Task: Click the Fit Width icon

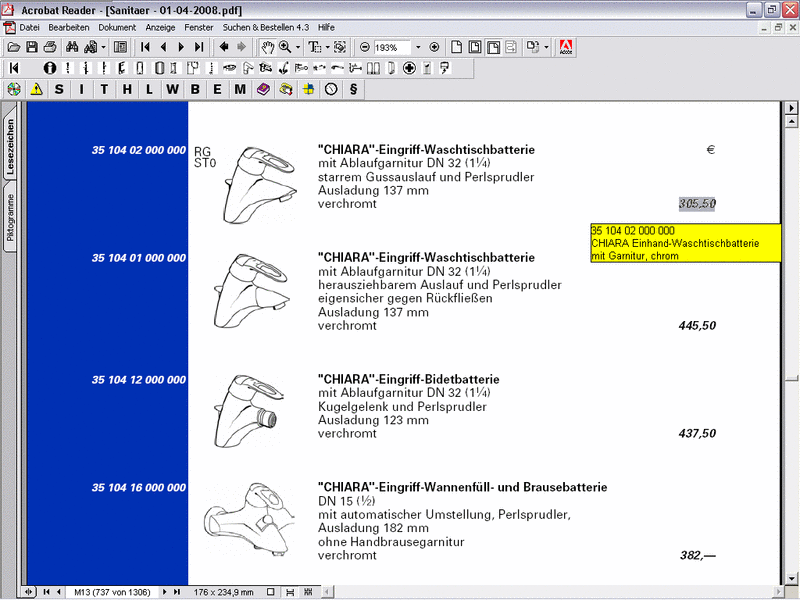Action: click(493, 47)
